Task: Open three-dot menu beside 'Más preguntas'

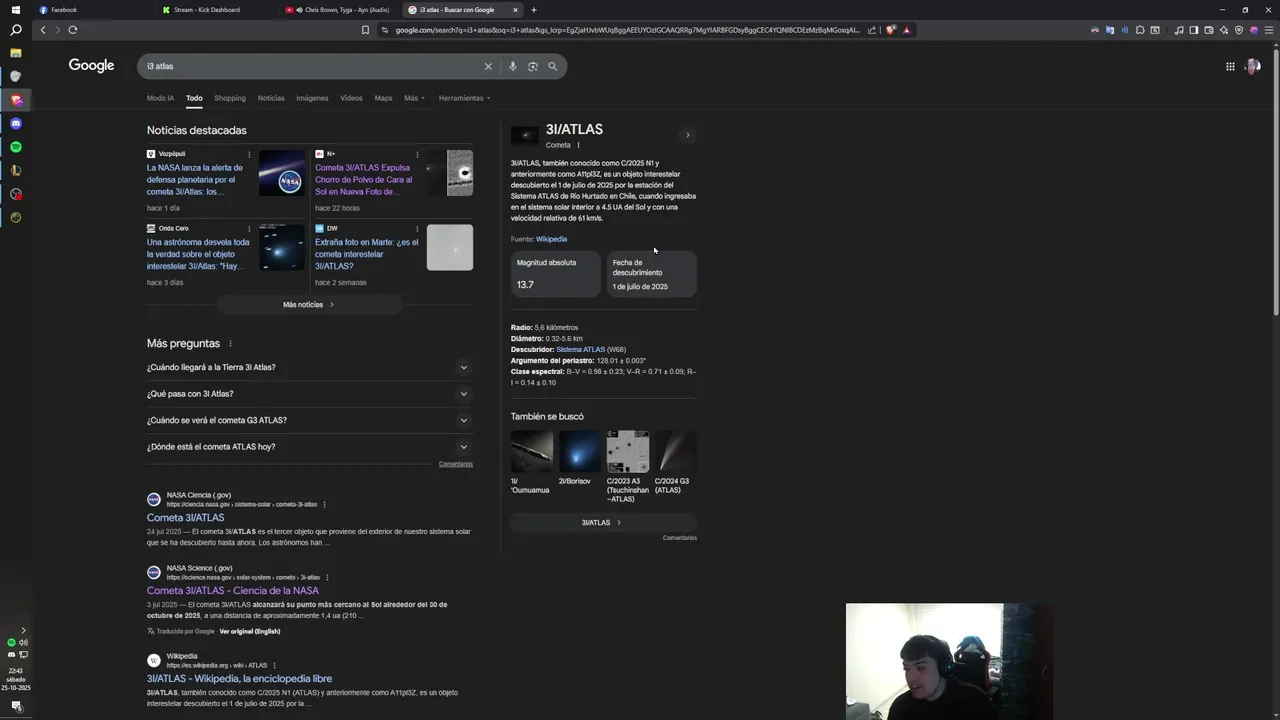Action: coord(230,344)
